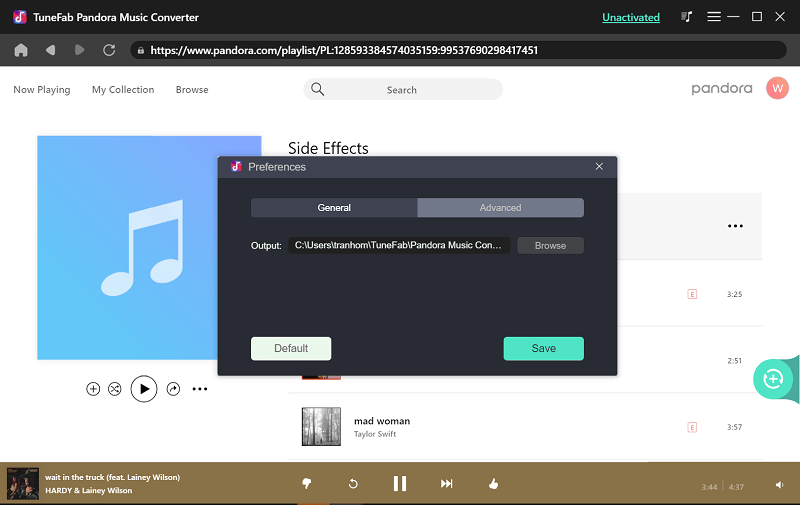The width and height of the screenshot is (800, 505).
Task: Thumbs up the current song
Action: click(x=493, y=484)
